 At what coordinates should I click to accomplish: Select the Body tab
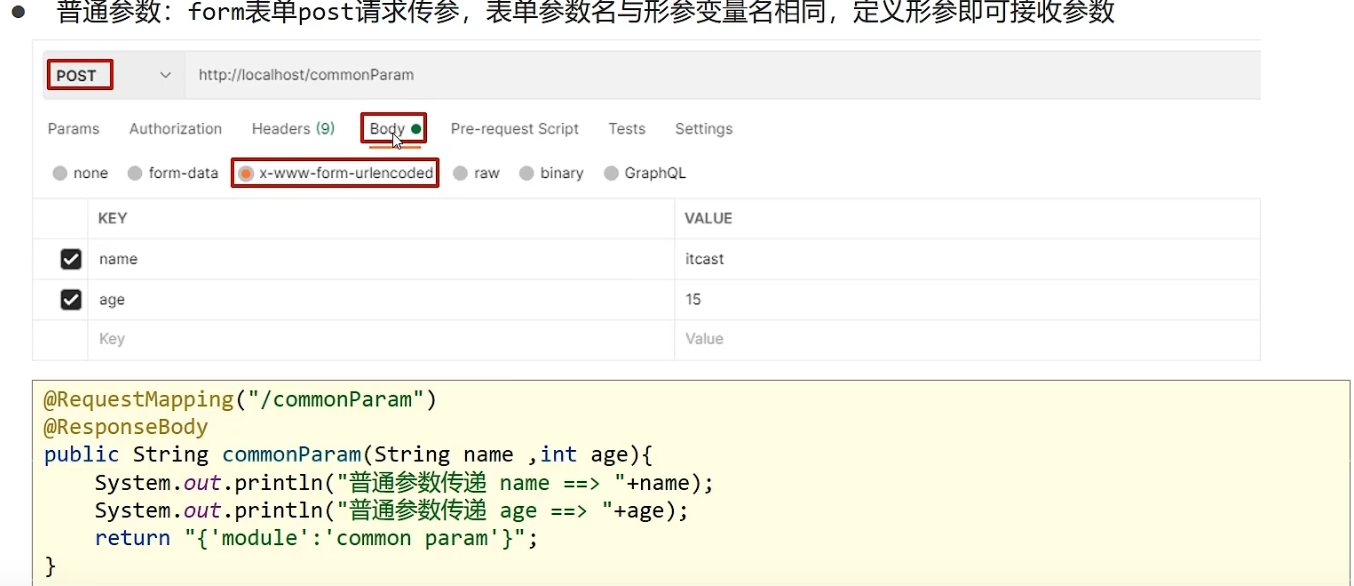tap(394, 129)
